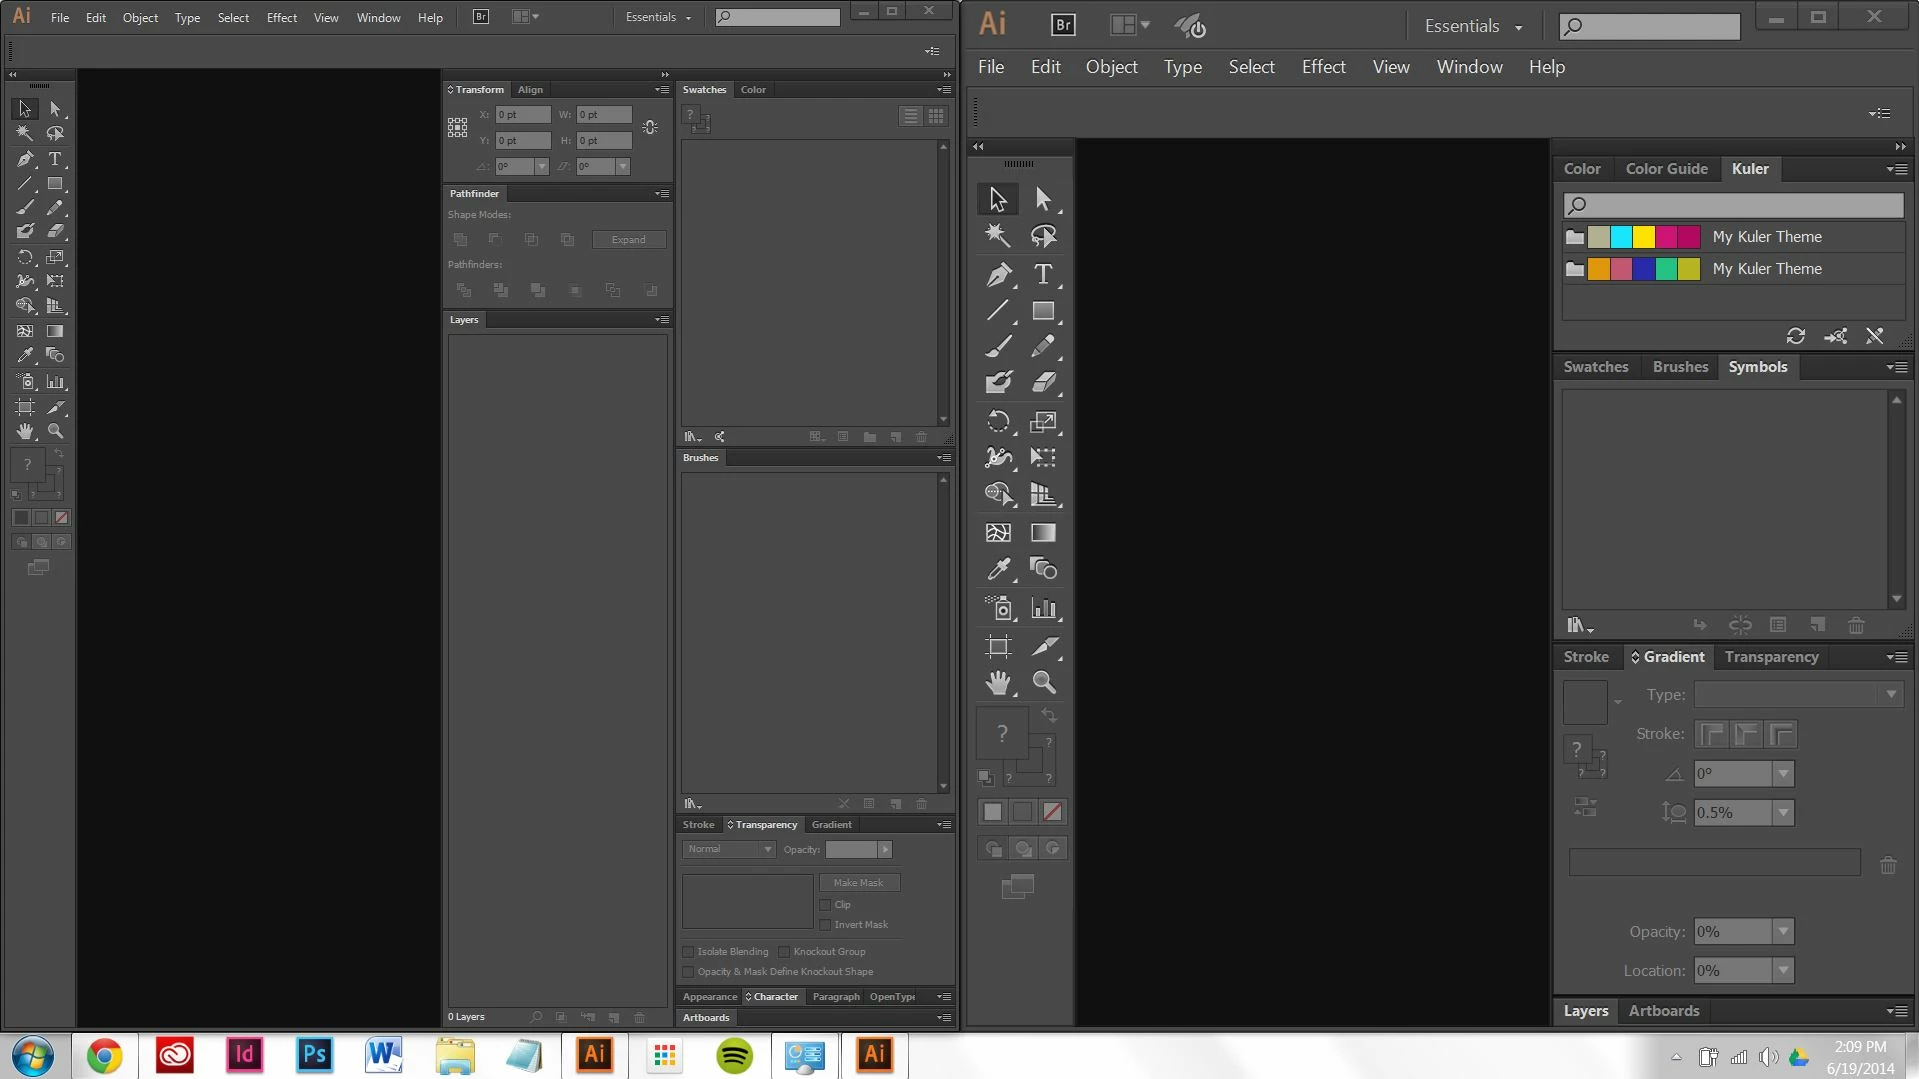The height and width of the screenshot is (1079, 1919).
Task: Switch to the Color Guide tab
Action: [1666, 169]
